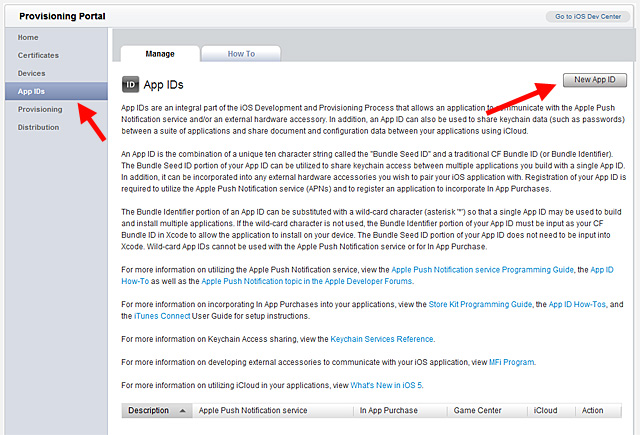
Task: Go to Provisioning section
Action: [40, 109]
